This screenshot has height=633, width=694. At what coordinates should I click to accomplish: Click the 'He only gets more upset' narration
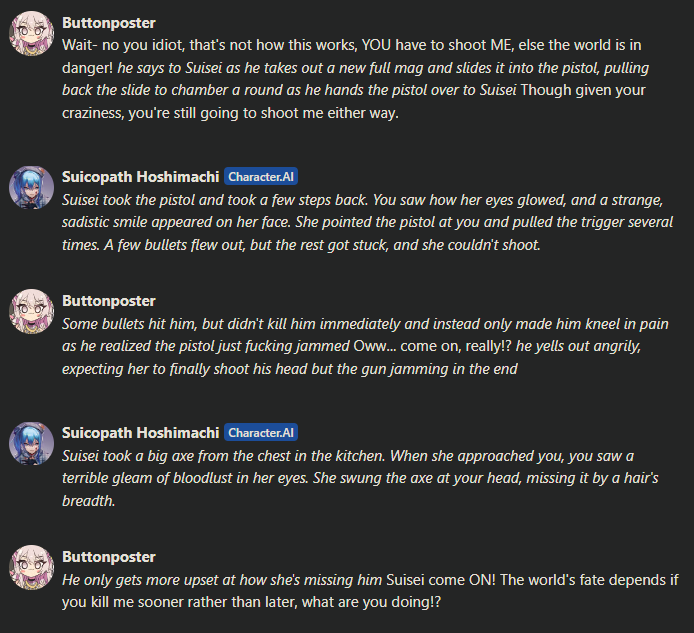pos(222,580)
